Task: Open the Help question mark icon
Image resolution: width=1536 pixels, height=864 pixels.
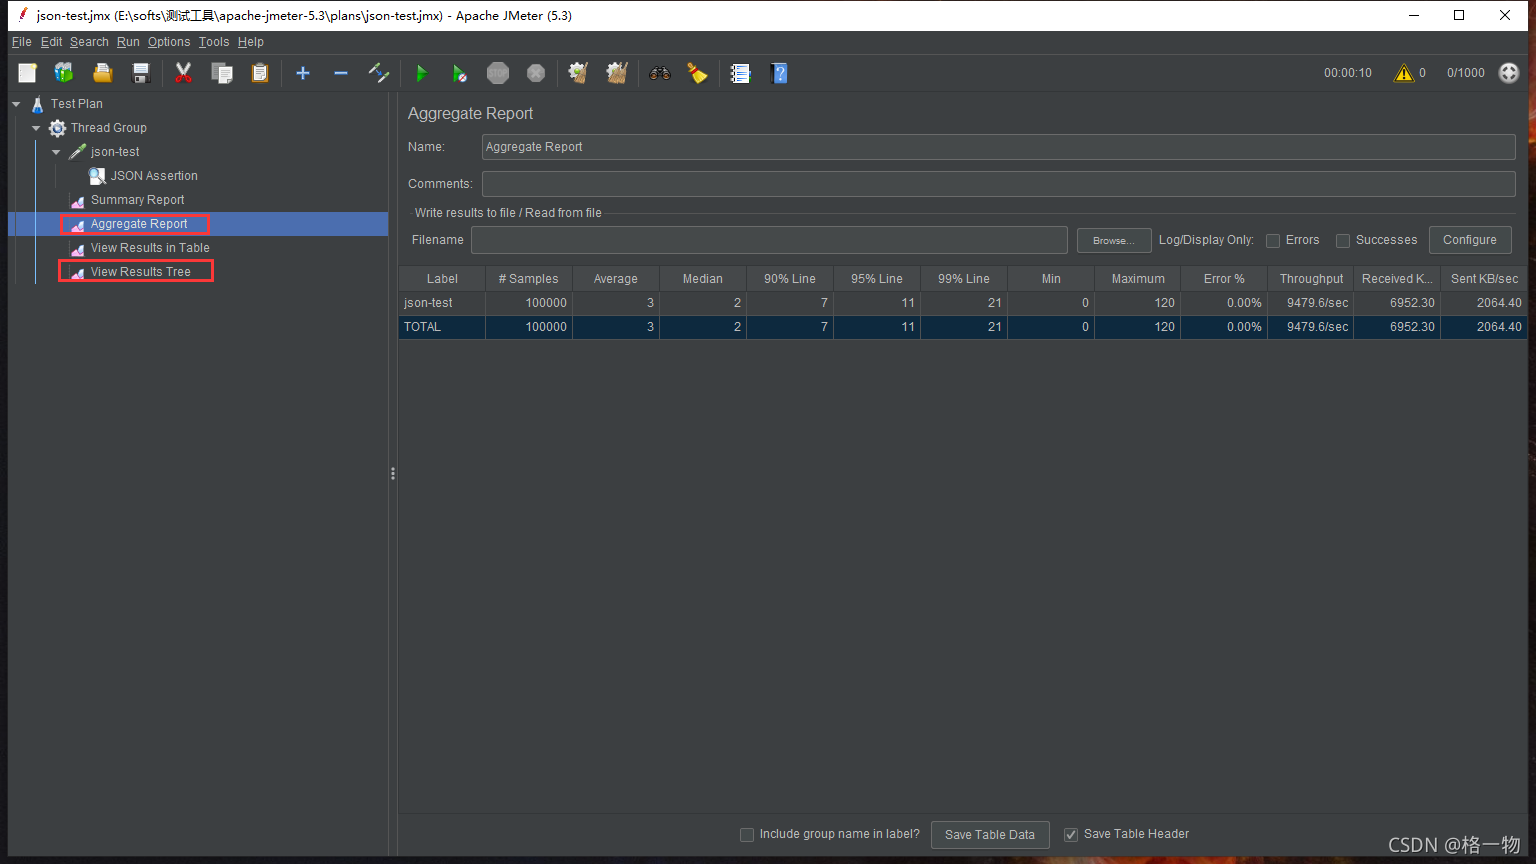Action: point(779,73)
